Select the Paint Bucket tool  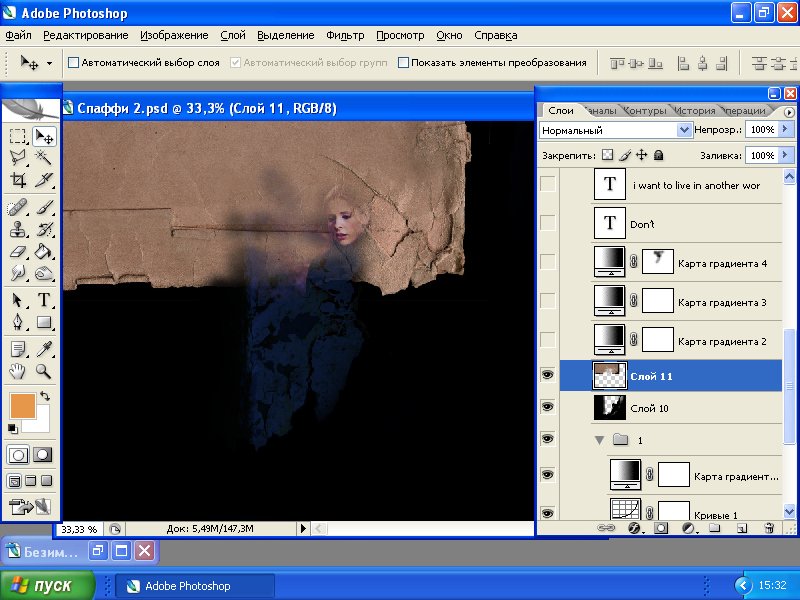(44, 252)
